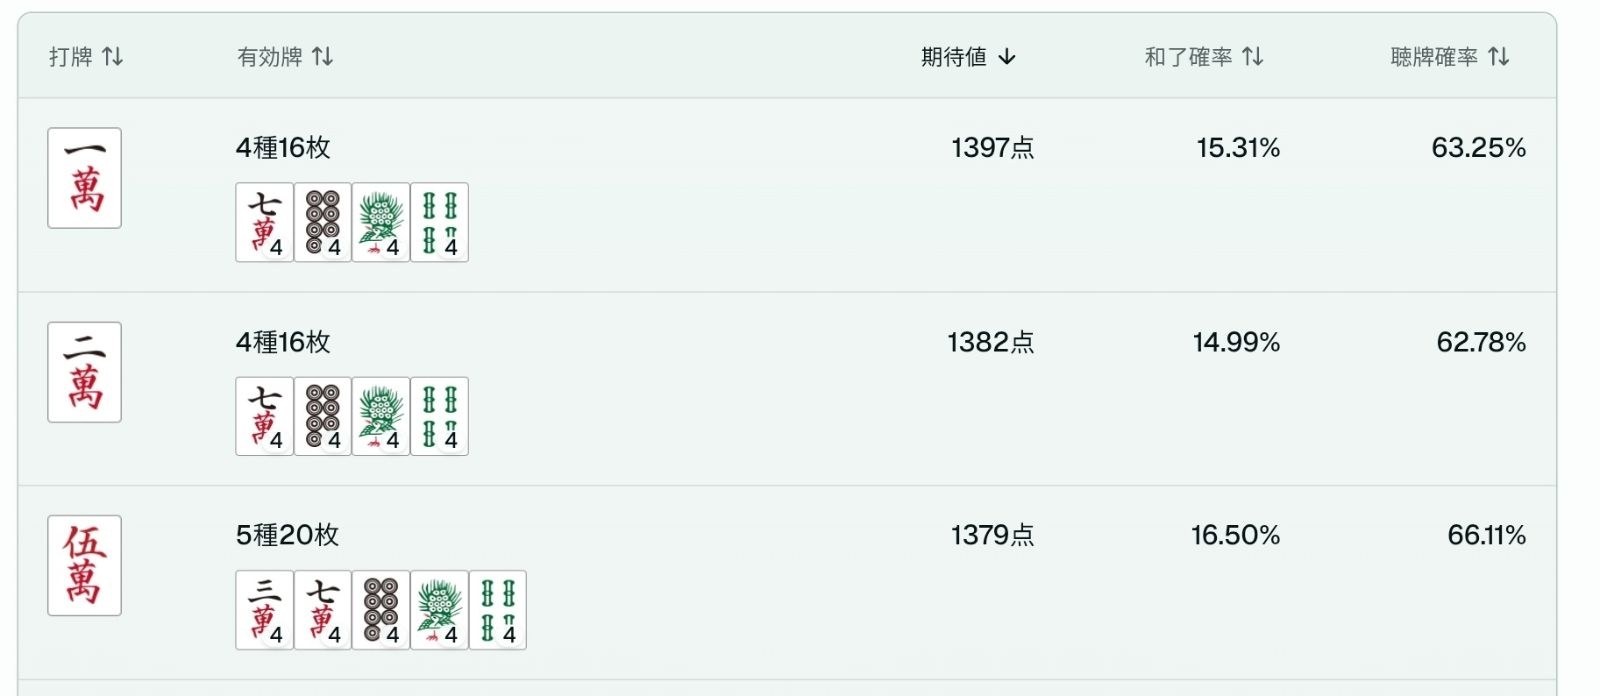
Task: Click 七萬 tile in second row
Action: click(x=264, y=416)
